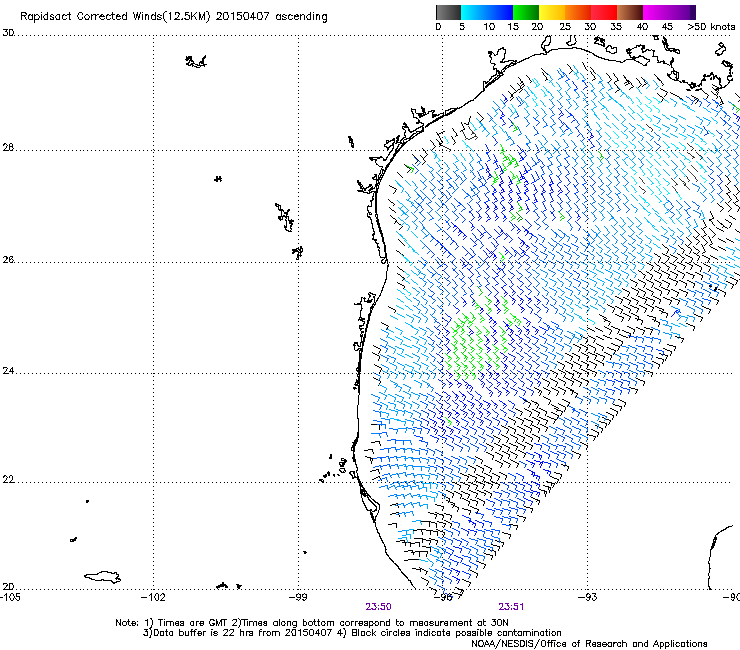Click the latitude axis label '22'
740x650 pixels.
[x=8, y=480]
